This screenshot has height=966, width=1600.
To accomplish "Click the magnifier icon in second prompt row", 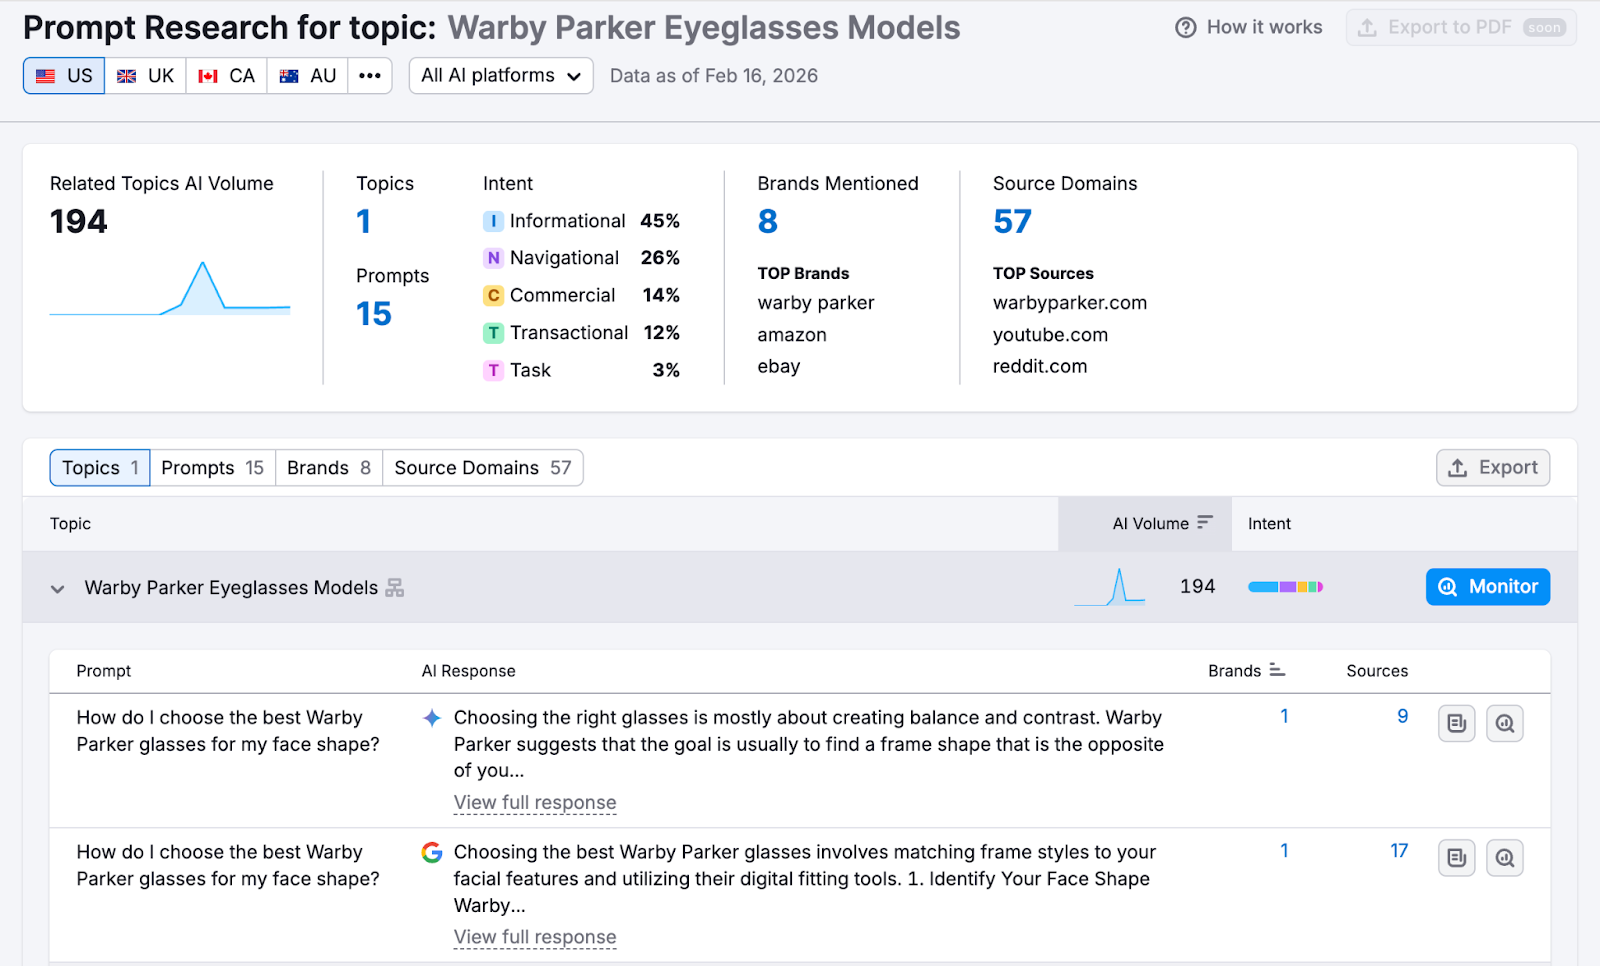I will coord(1504,858).
